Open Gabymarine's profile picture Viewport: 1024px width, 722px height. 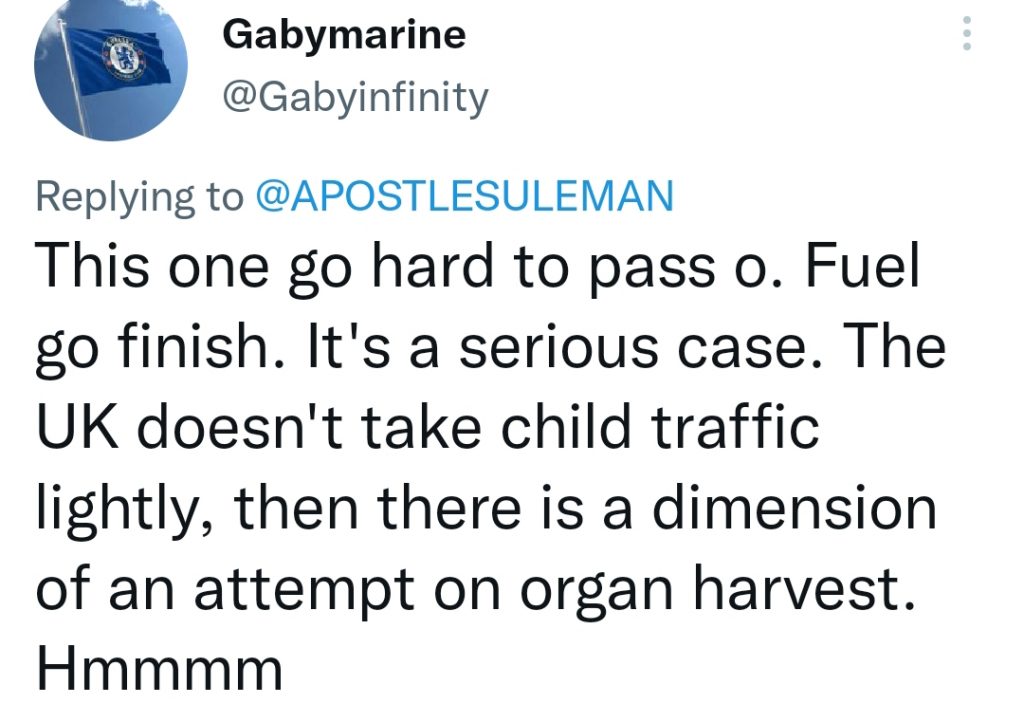click(111, 70)
